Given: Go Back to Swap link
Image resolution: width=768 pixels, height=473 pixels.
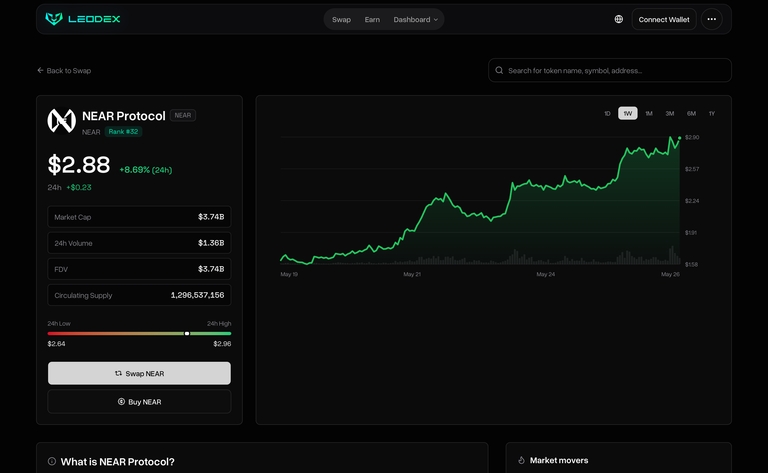Looking at the screenshot, I should [64, 71].
